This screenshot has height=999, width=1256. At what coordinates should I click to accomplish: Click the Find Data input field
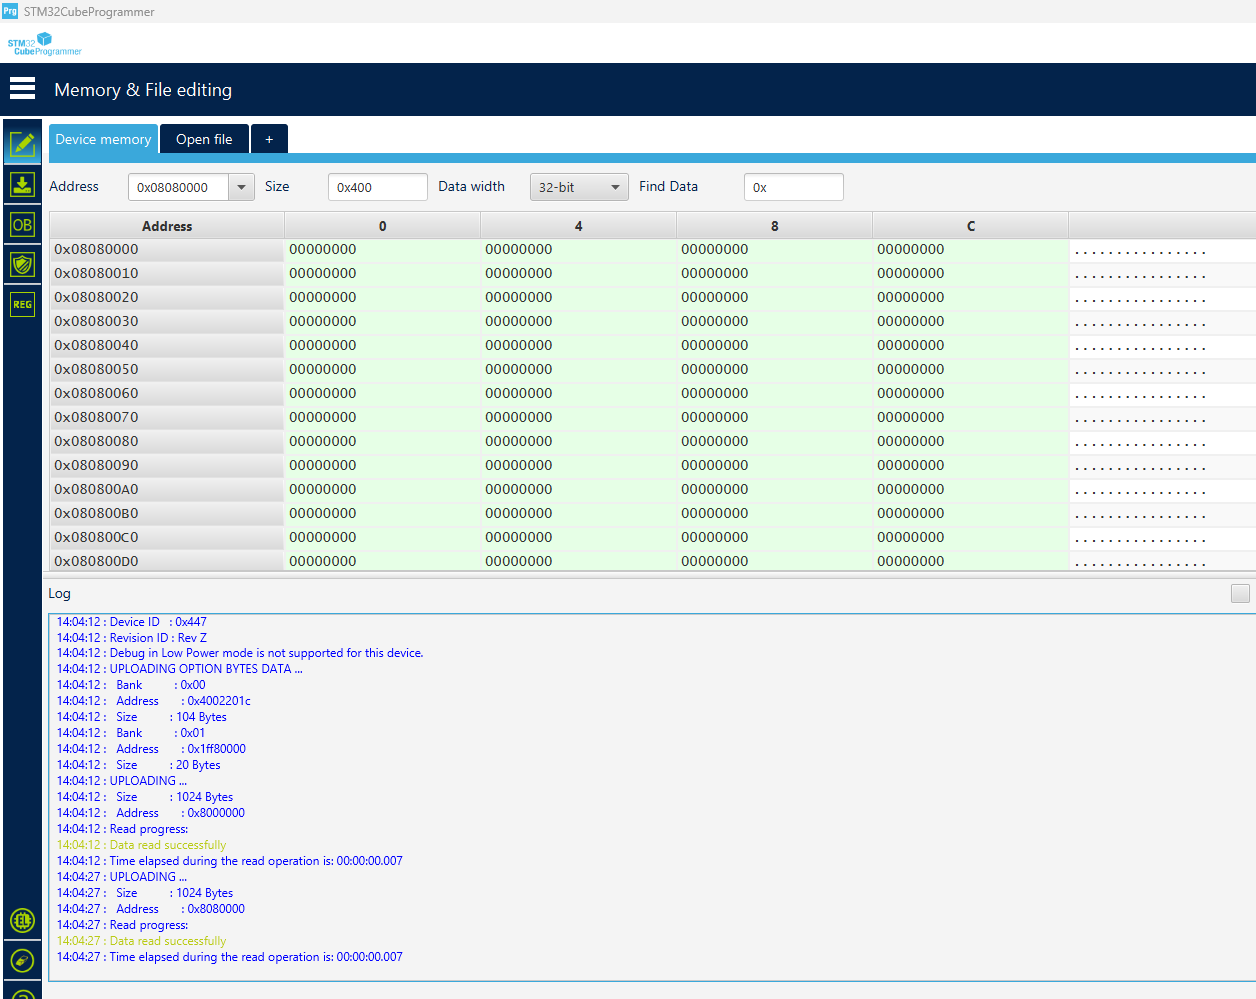[793, 187]
